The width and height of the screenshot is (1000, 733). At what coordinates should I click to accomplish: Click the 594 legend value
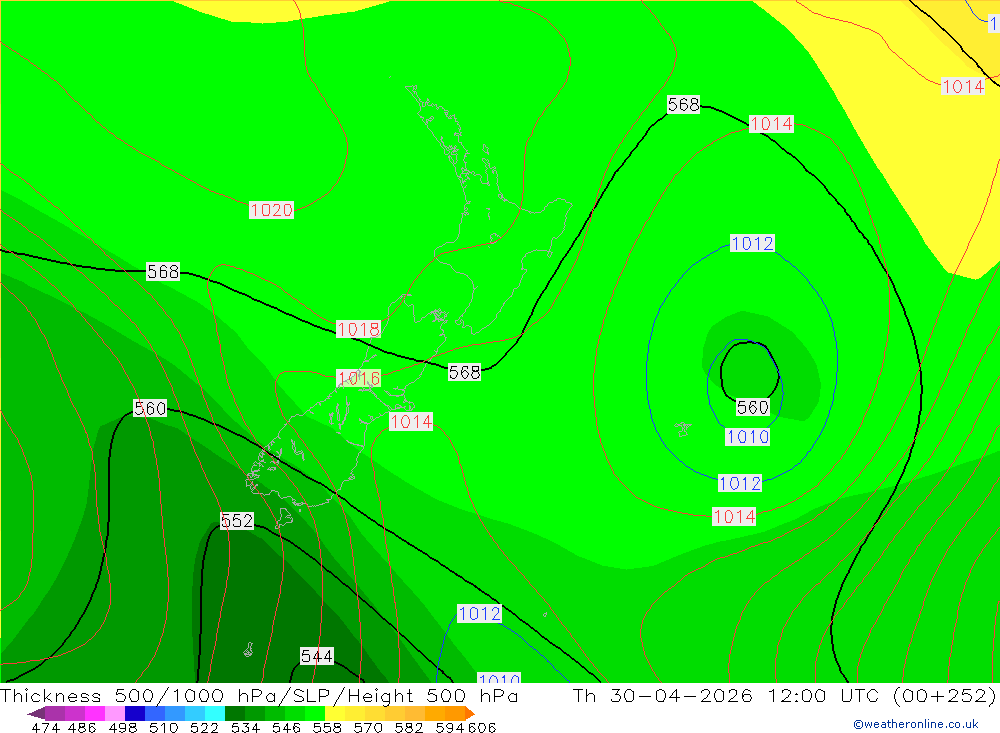[x=450, y=727]
